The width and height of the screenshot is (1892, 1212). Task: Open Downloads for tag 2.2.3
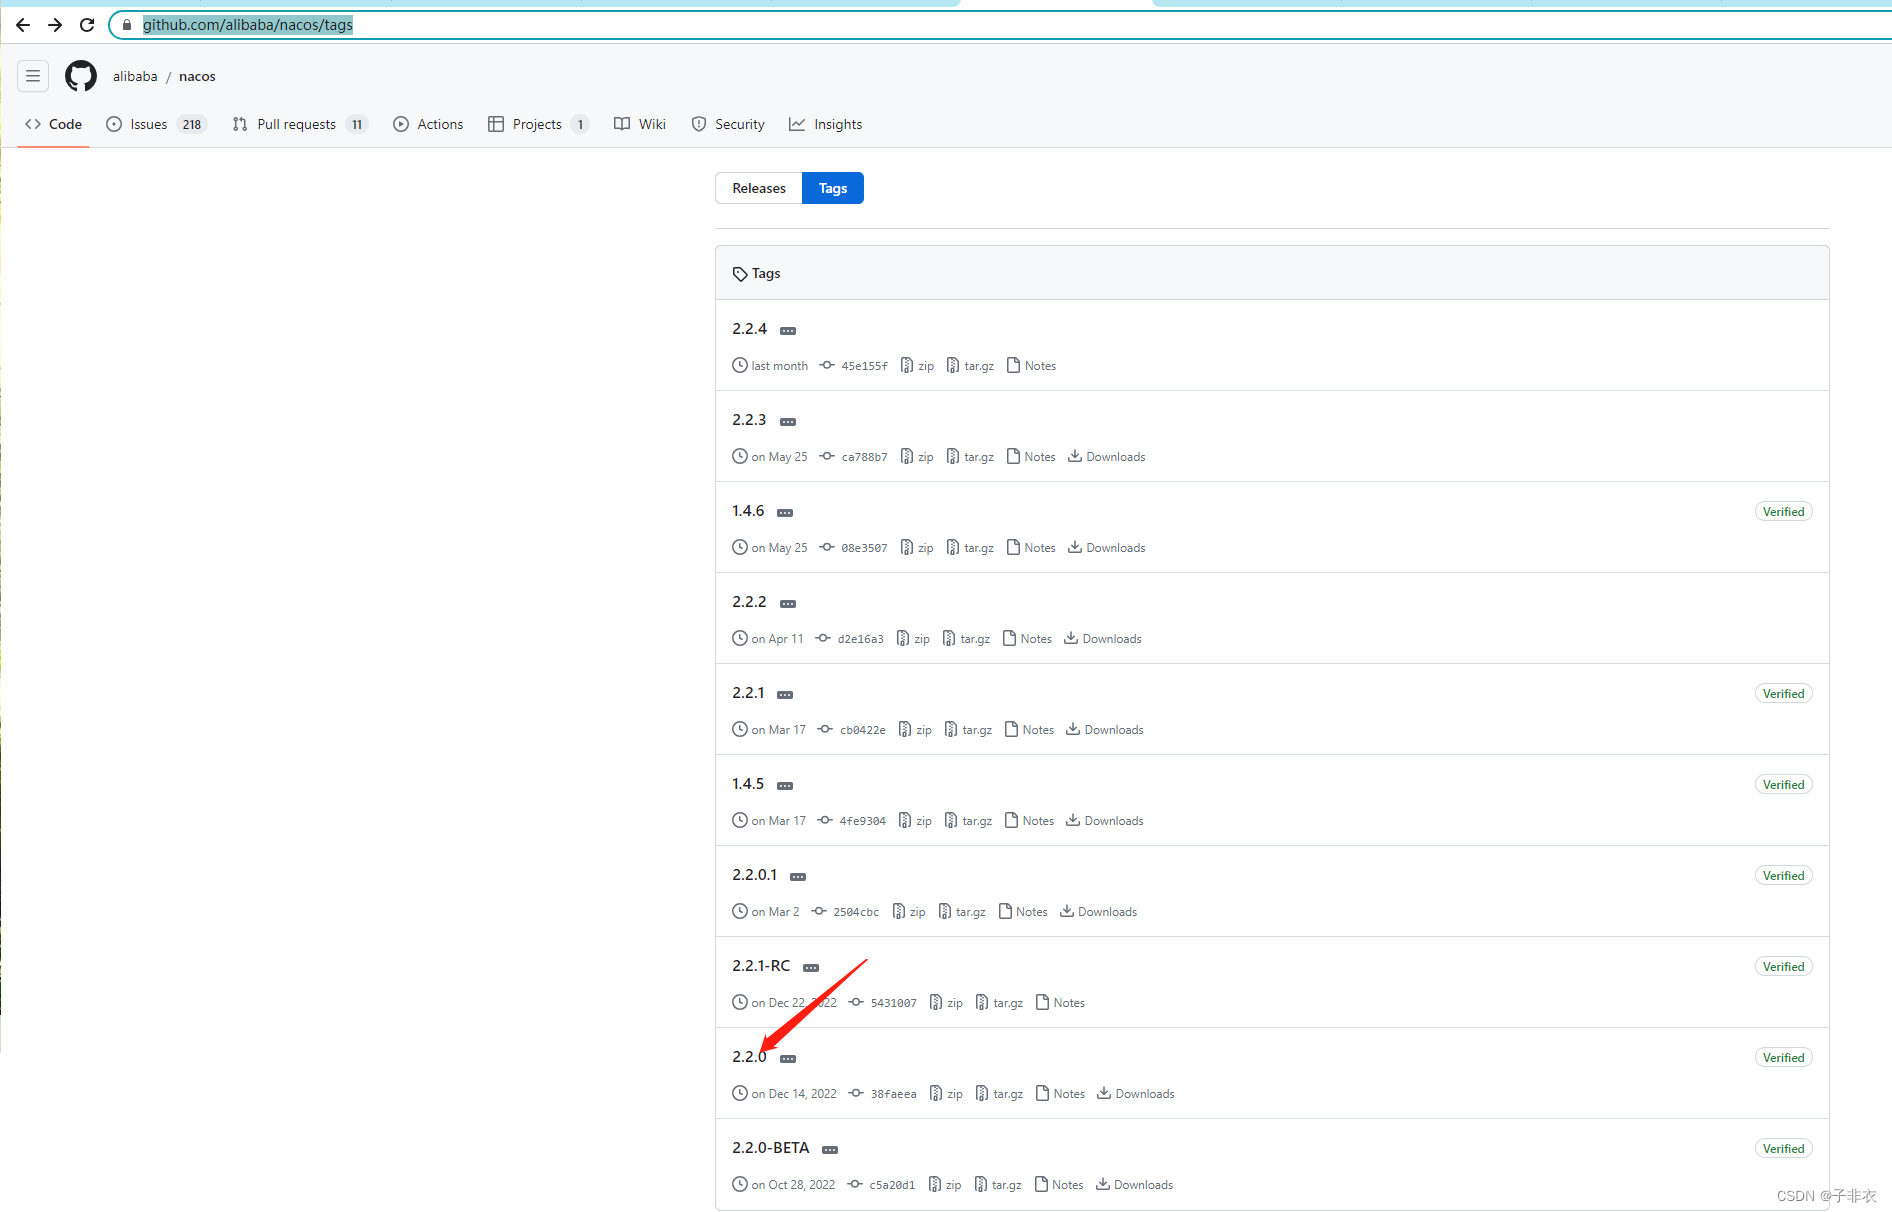pos(1106,457)
